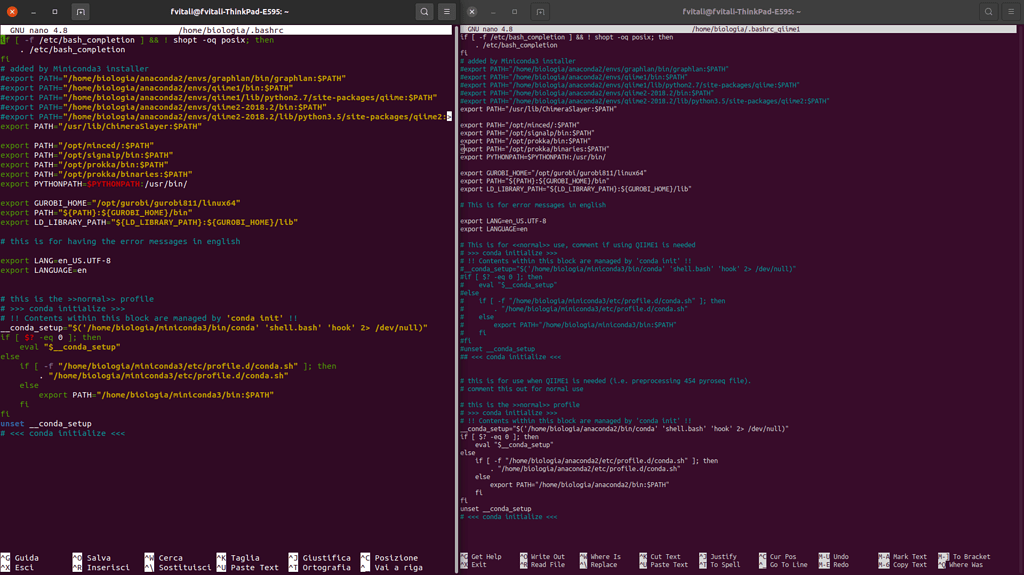Click the Write Out shortcut in right nano

click(547, 557)
